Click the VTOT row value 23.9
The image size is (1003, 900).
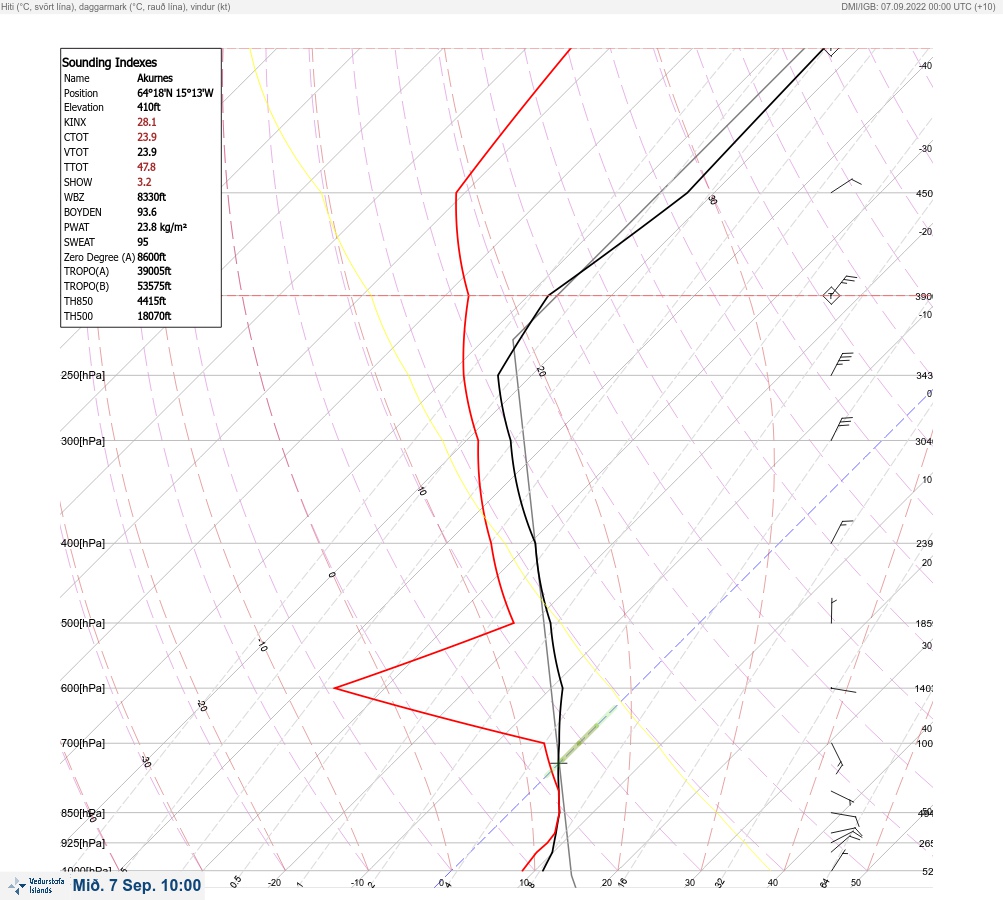click(x=146, y=152)
